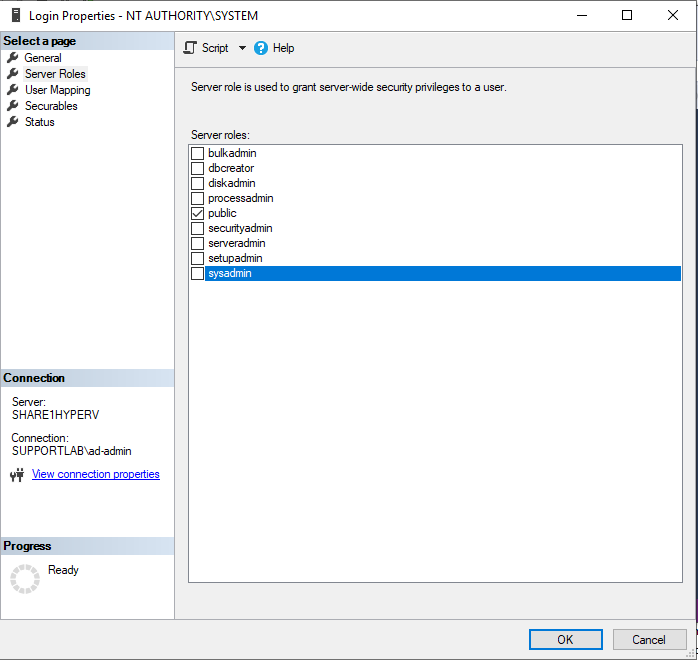Toggle the public role checkbox
Viewport: 698px width, 660px height.
click(x=197, y=214)
